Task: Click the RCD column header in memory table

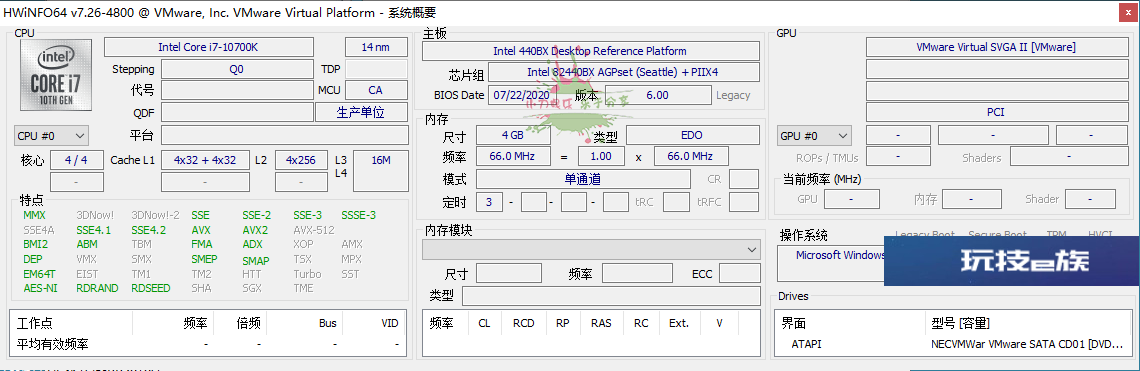Action: [x=523, y=324]
